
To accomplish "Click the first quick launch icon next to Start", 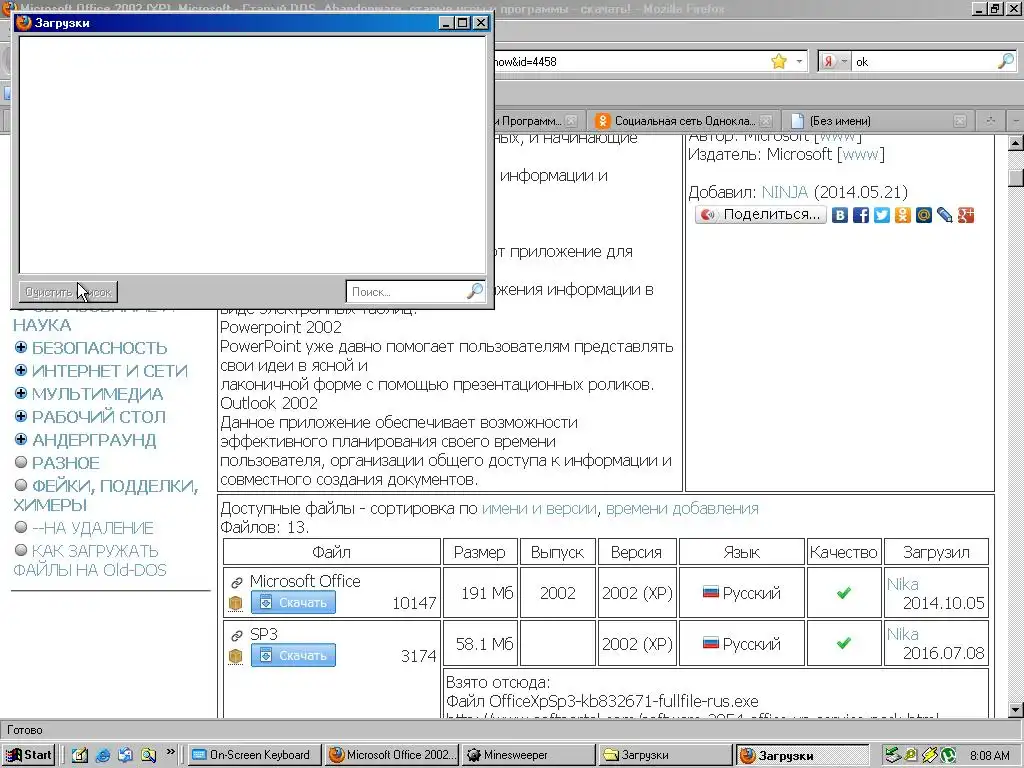I will tap(80, 755).
